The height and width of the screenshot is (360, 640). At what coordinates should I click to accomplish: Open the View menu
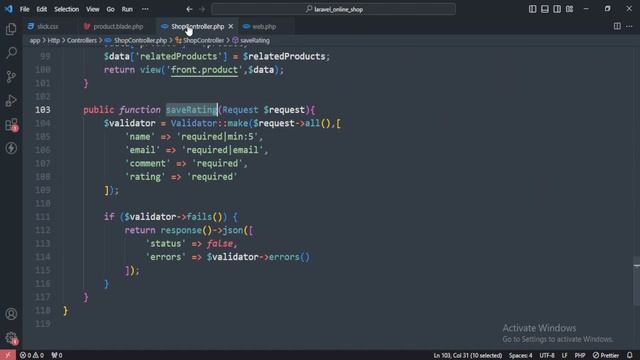93,9
